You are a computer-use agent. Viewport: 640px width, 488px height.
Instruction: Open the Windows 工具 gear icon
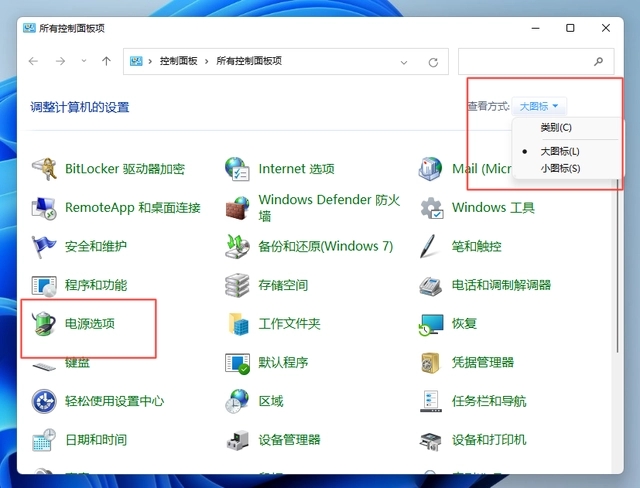431,208
